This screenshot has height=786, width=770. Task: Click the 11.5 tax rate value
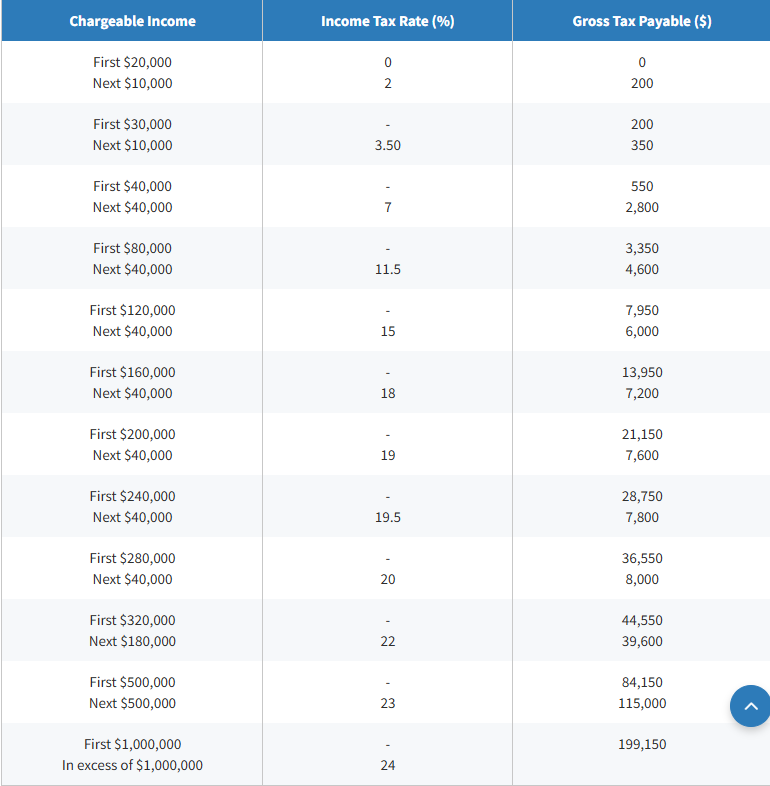coord(387,269)
